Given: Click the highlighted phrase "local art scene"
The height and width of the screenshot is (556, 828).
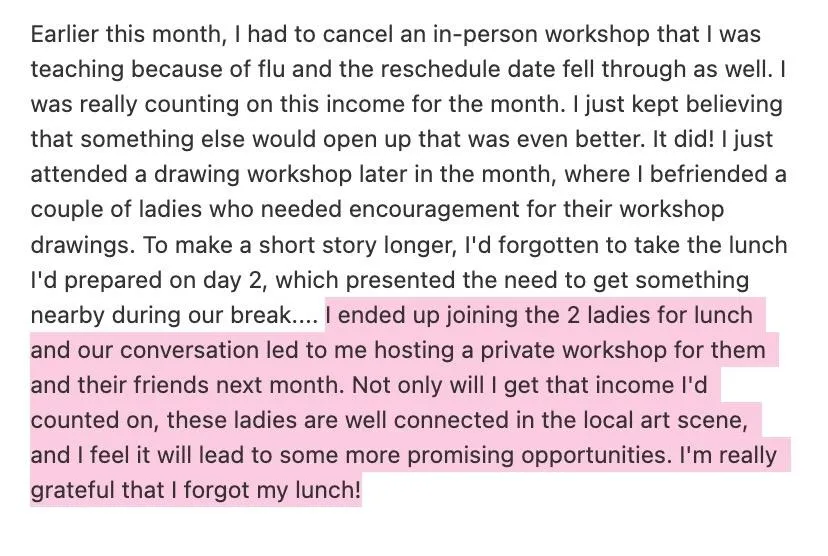Looking at the screenshot, I should (x=665, y=420).
